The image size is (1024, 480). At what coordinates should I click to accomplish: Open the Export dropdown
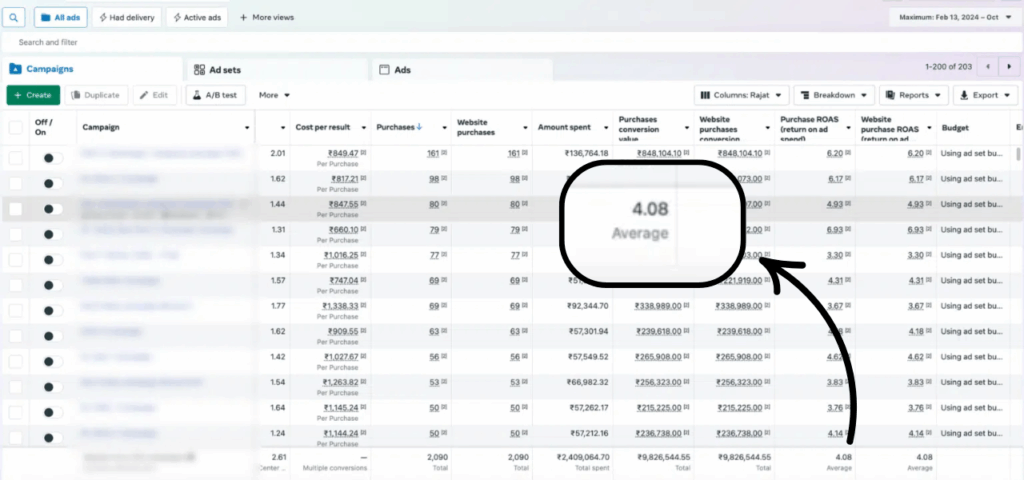tap(985, 95)
